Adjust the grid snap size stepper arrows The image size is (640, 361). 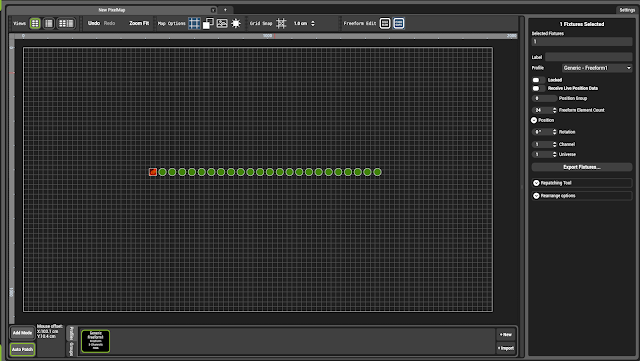[x=313, y=23]
